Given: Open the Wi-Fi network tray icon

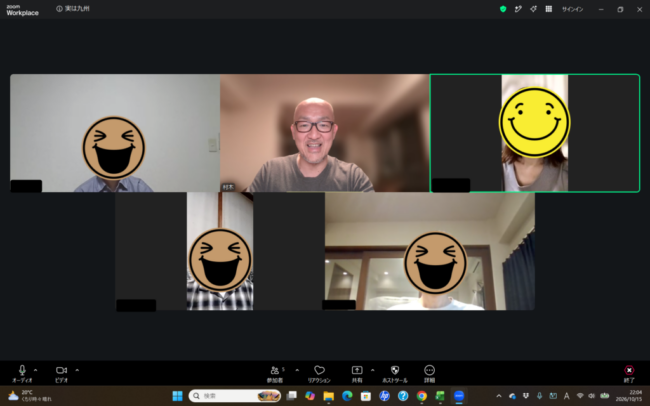Looking at the screenshot, I should 580,396.
